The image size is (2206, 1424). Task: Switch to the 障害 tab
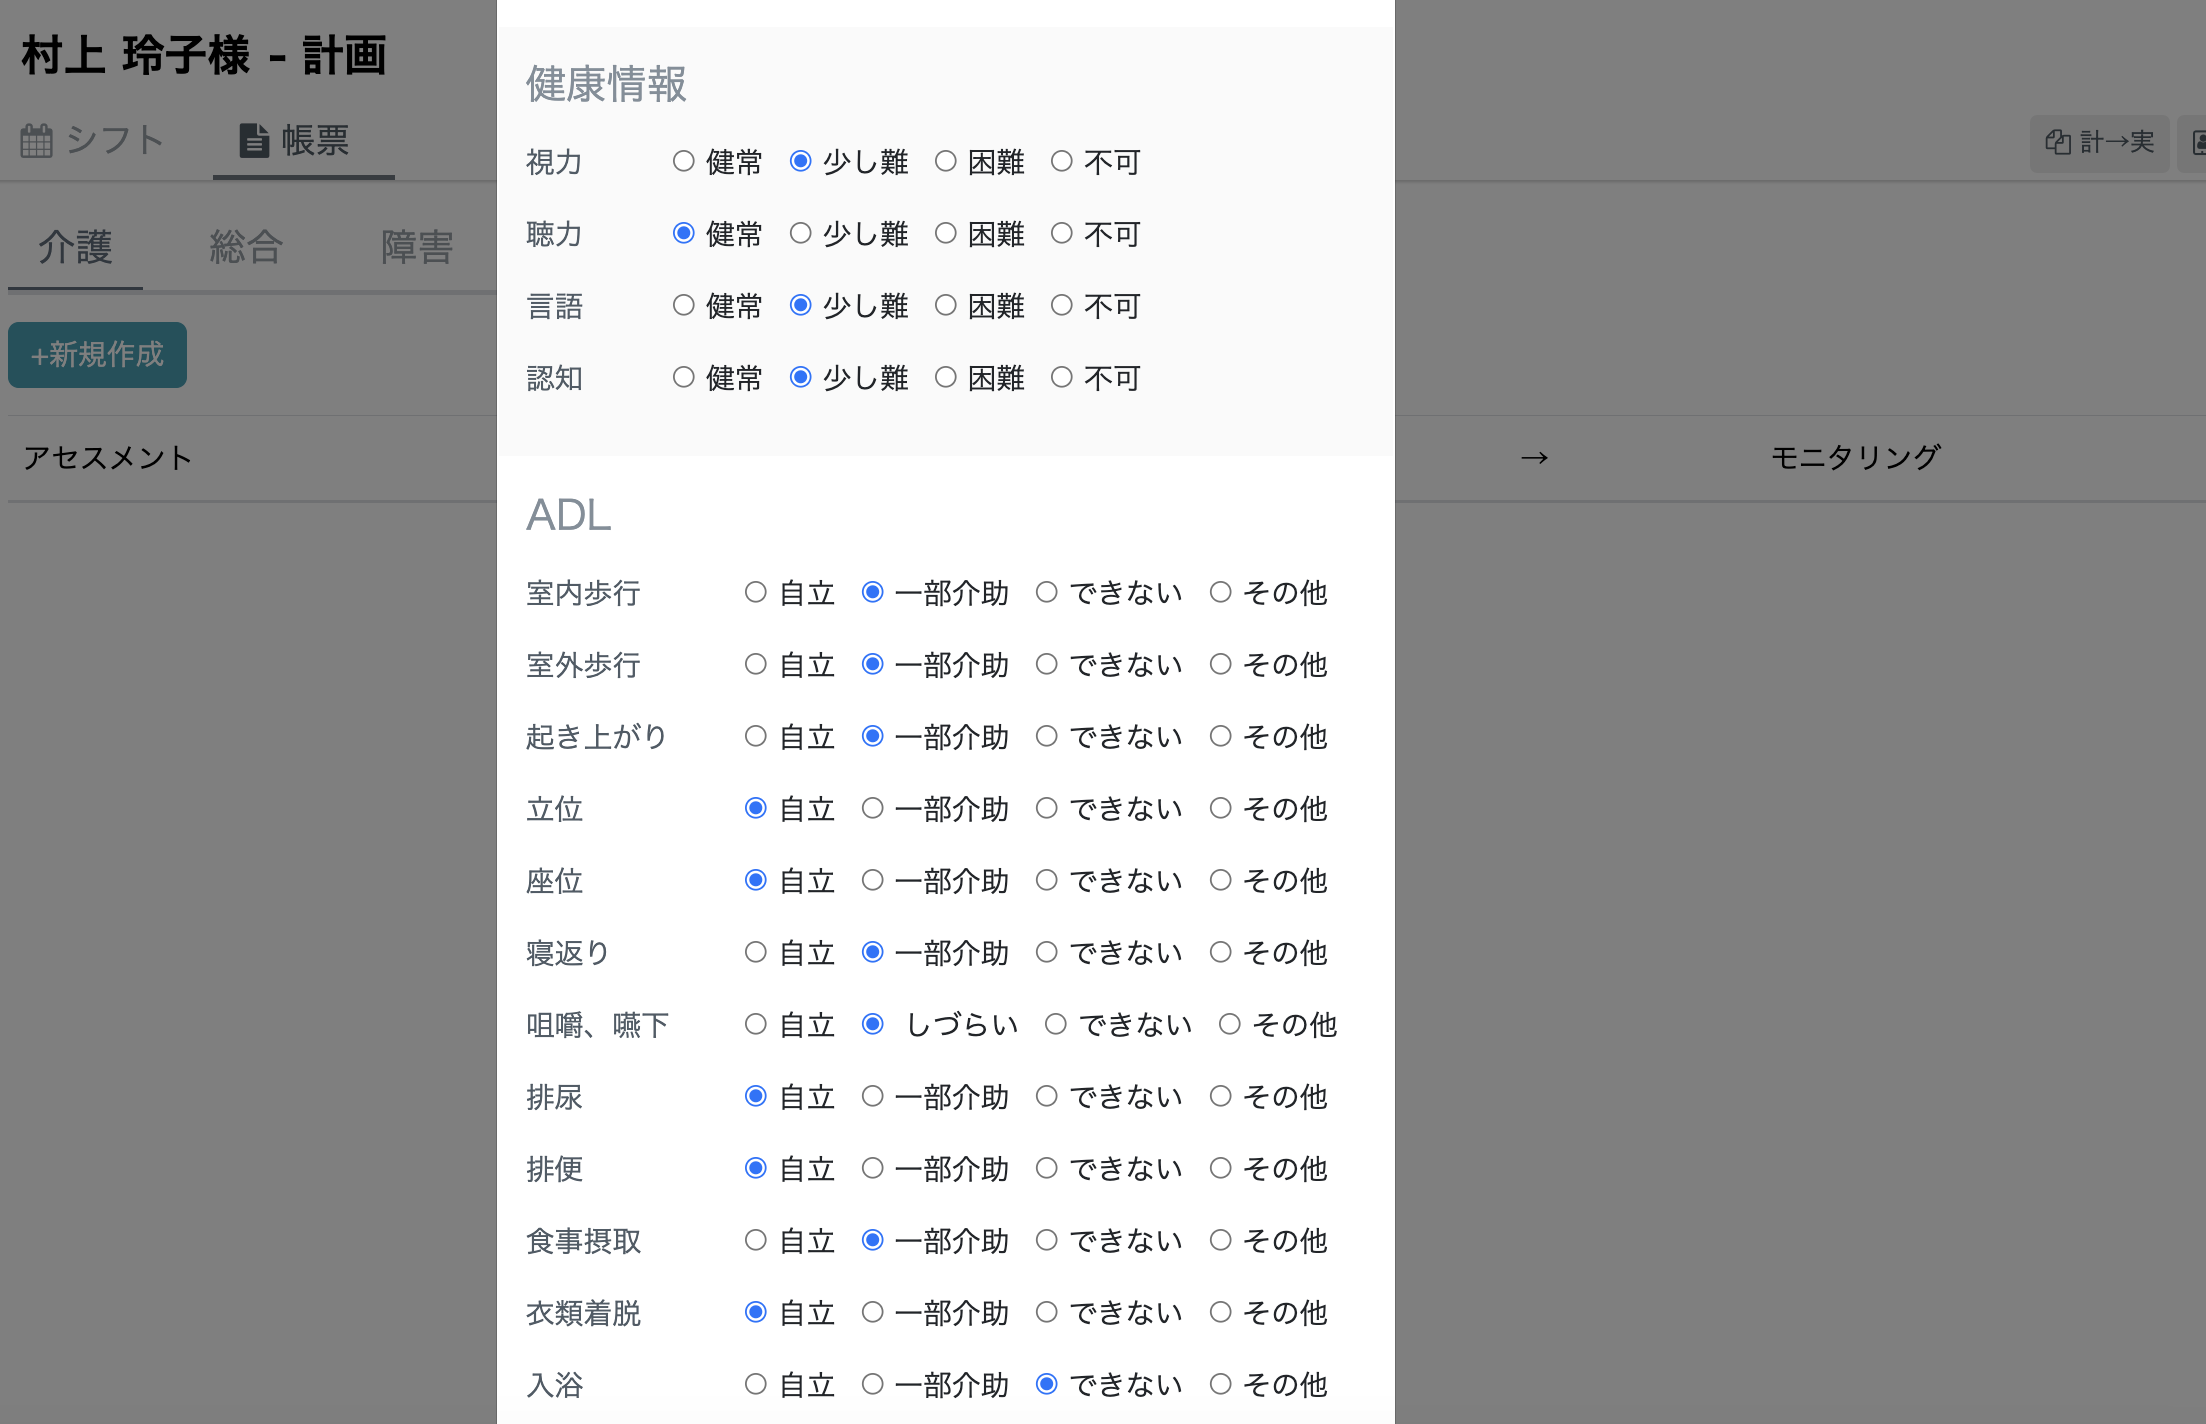[x=417, y=247]
